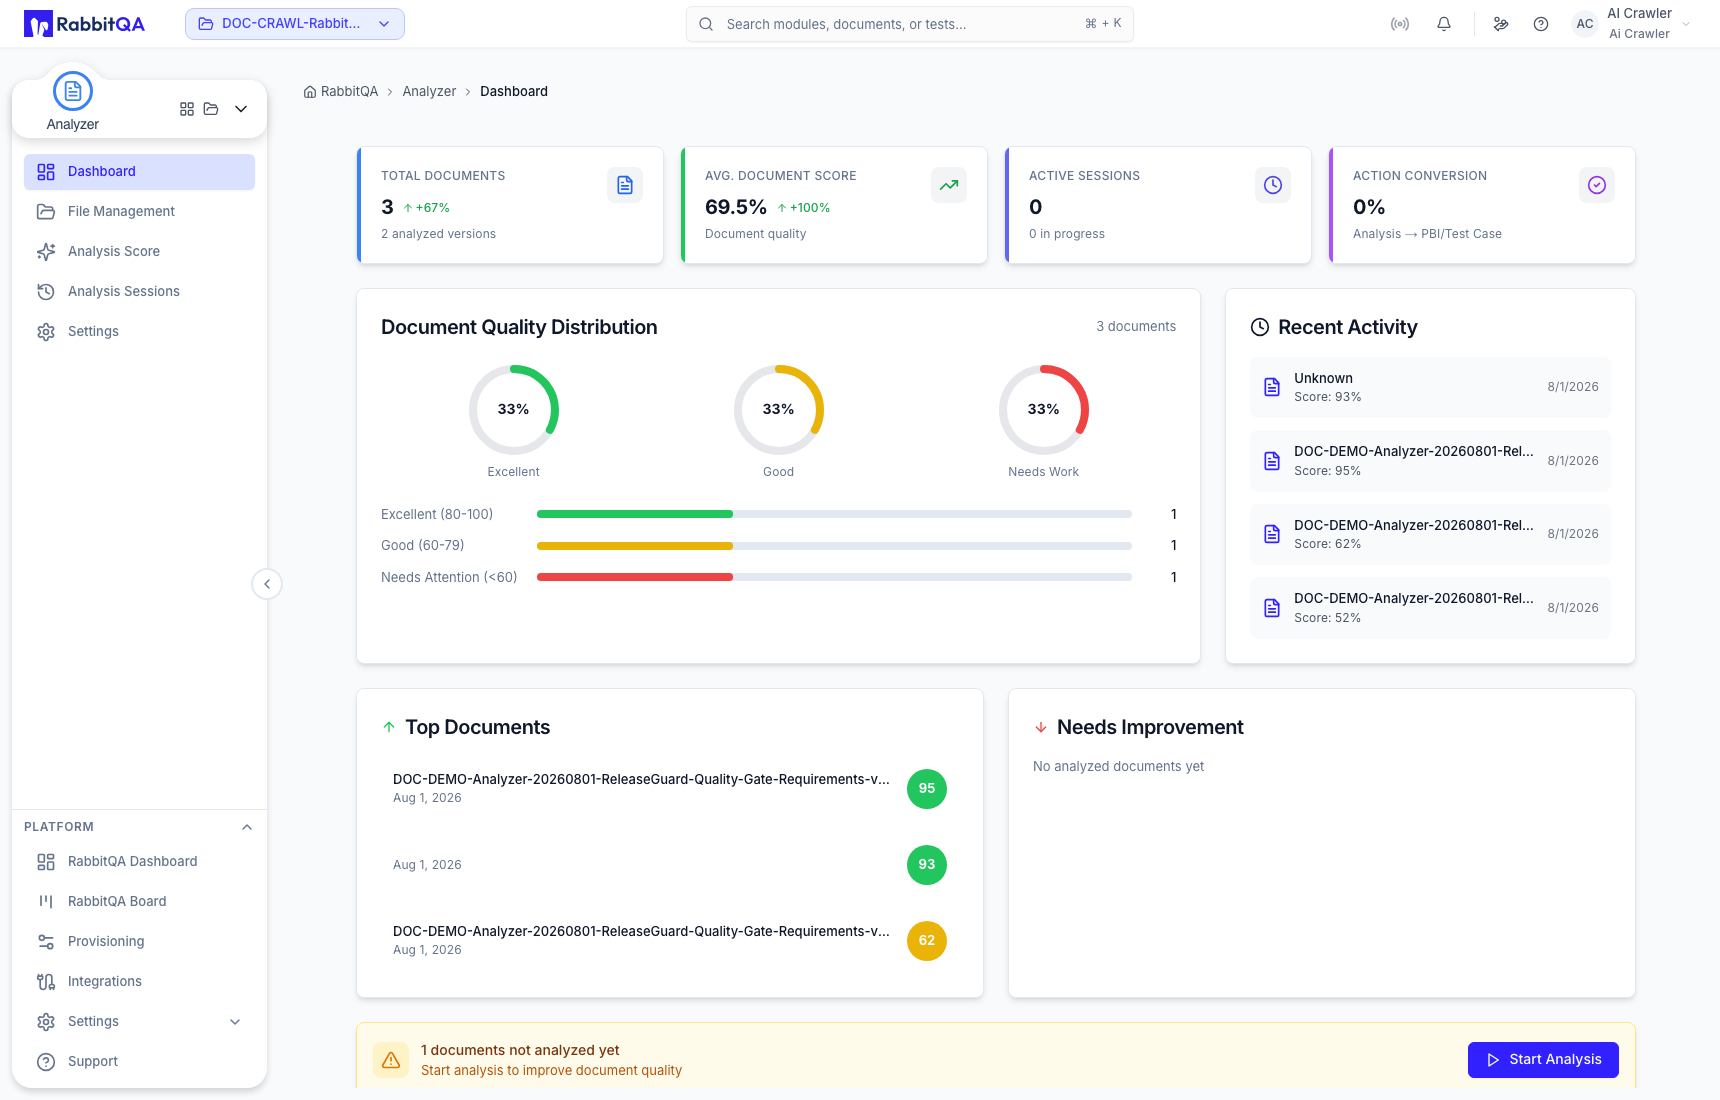
Task: Open Dashboard in sidebar
Action: tap(139, 172)
